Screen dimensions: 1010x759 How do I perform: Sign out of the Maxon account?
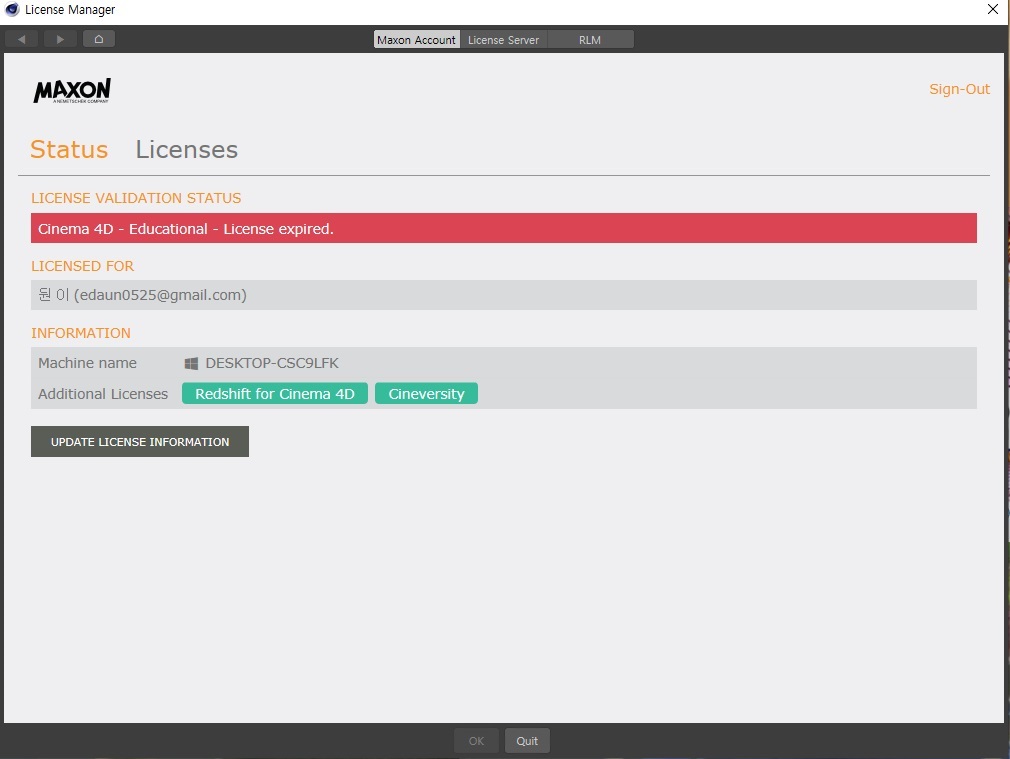[x=959, y=89]
